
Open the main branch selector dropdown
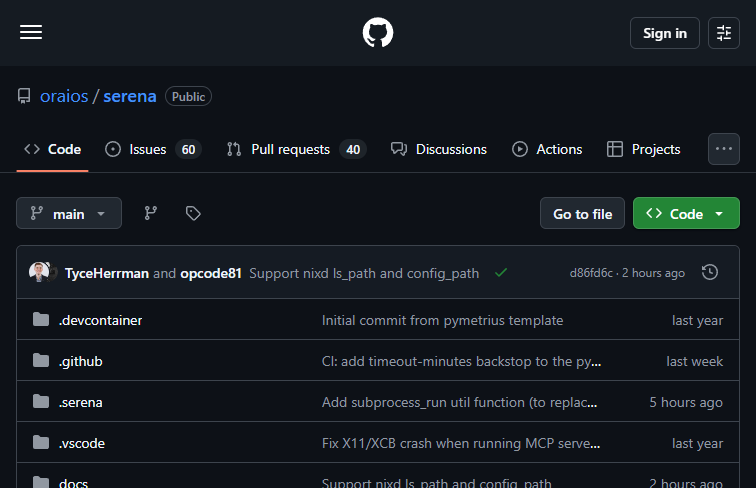click(69, 213)
